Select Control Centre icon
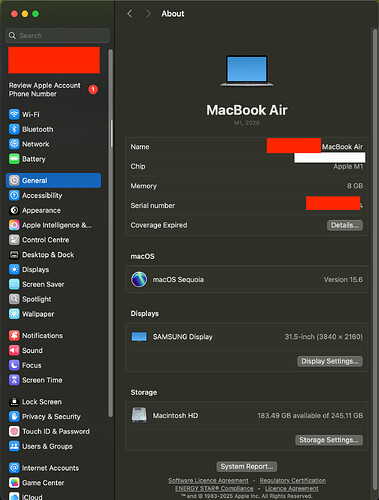The image size is (379, 500). tap(14, 240)
